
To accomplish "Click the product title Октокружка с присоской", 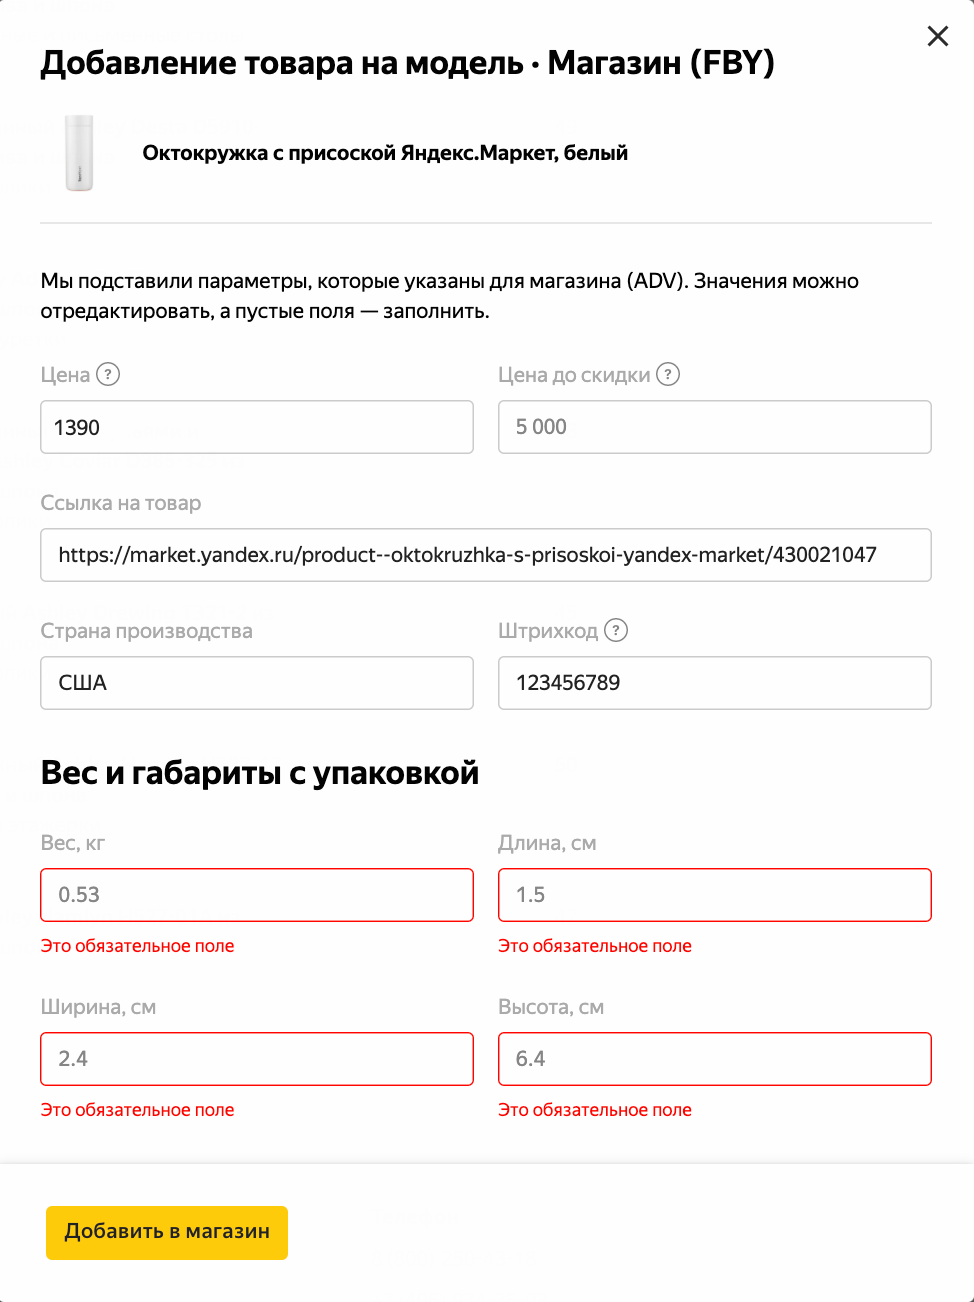I will [x=385, y=153].
